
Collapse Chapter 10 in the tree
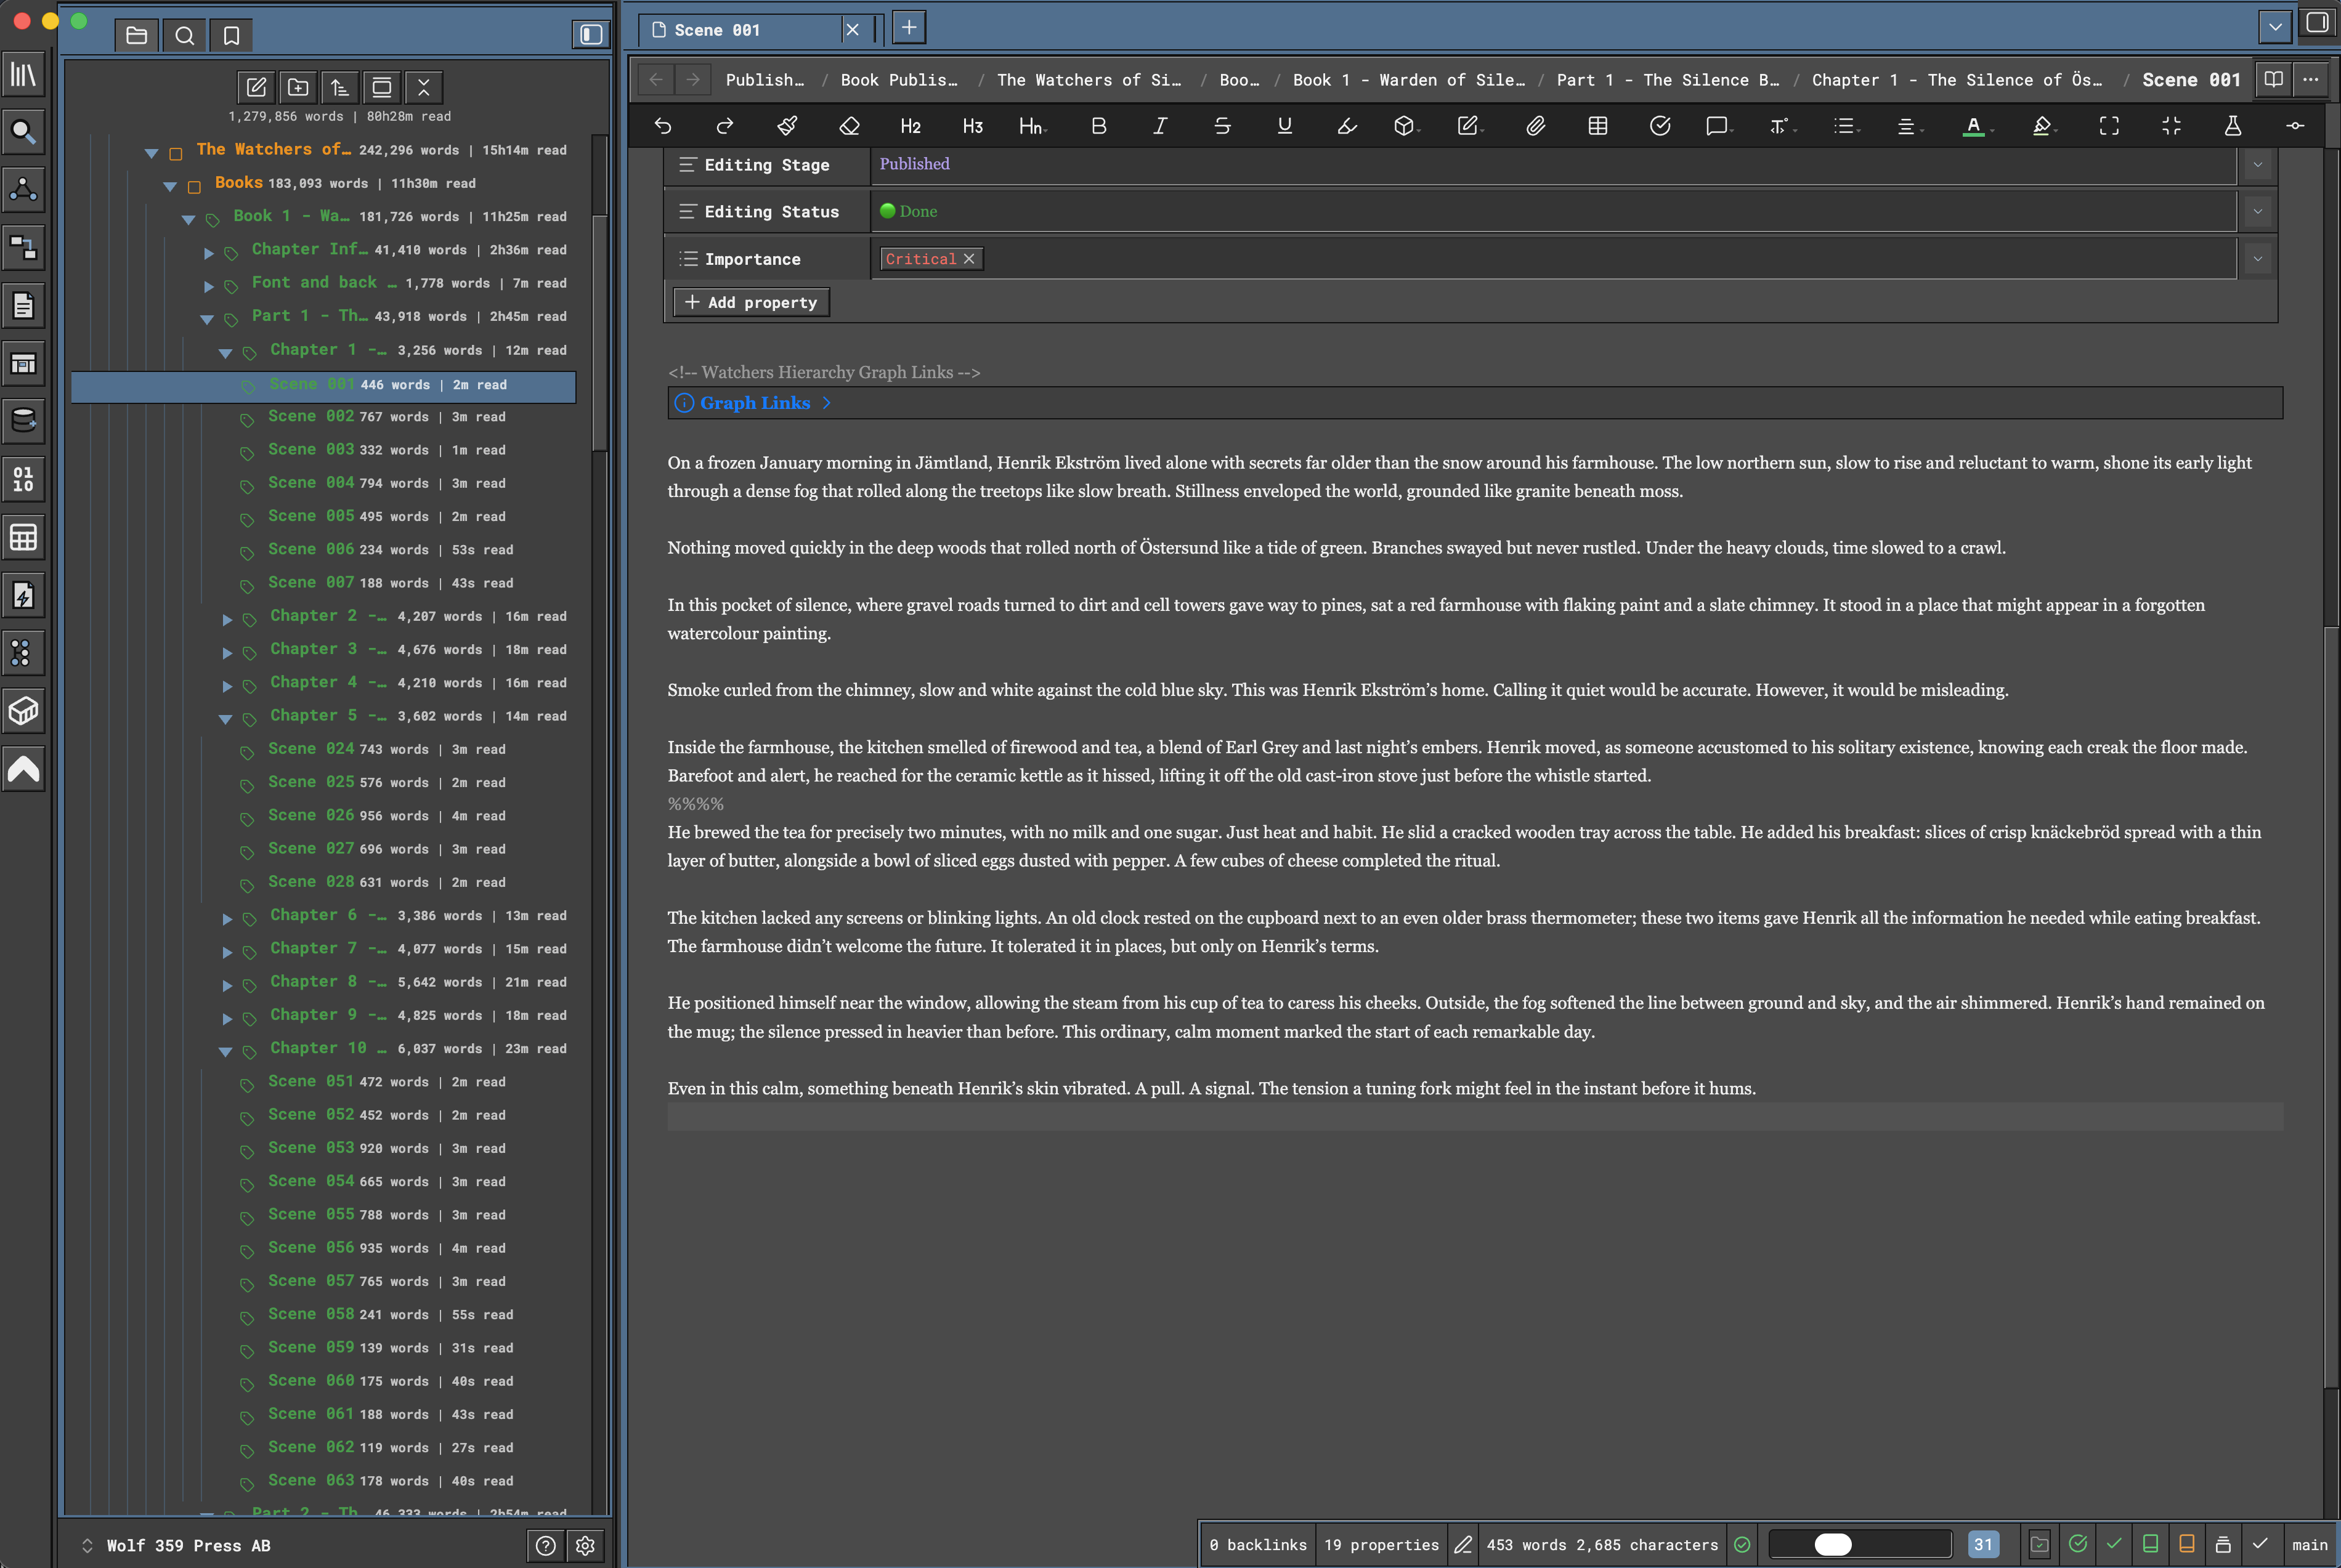(x=226, y=1051)
